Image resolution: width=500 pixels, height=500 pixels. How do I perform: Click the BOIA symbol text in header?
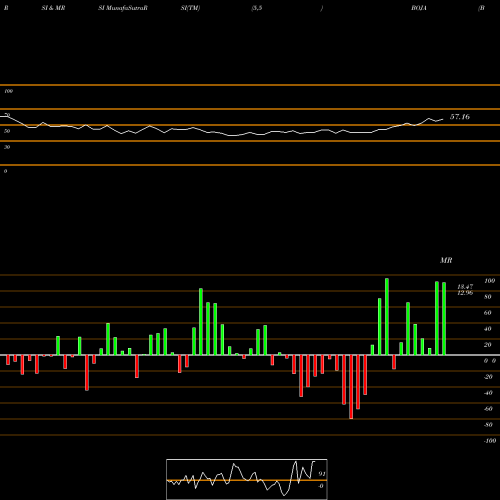[x=419, y=8]
